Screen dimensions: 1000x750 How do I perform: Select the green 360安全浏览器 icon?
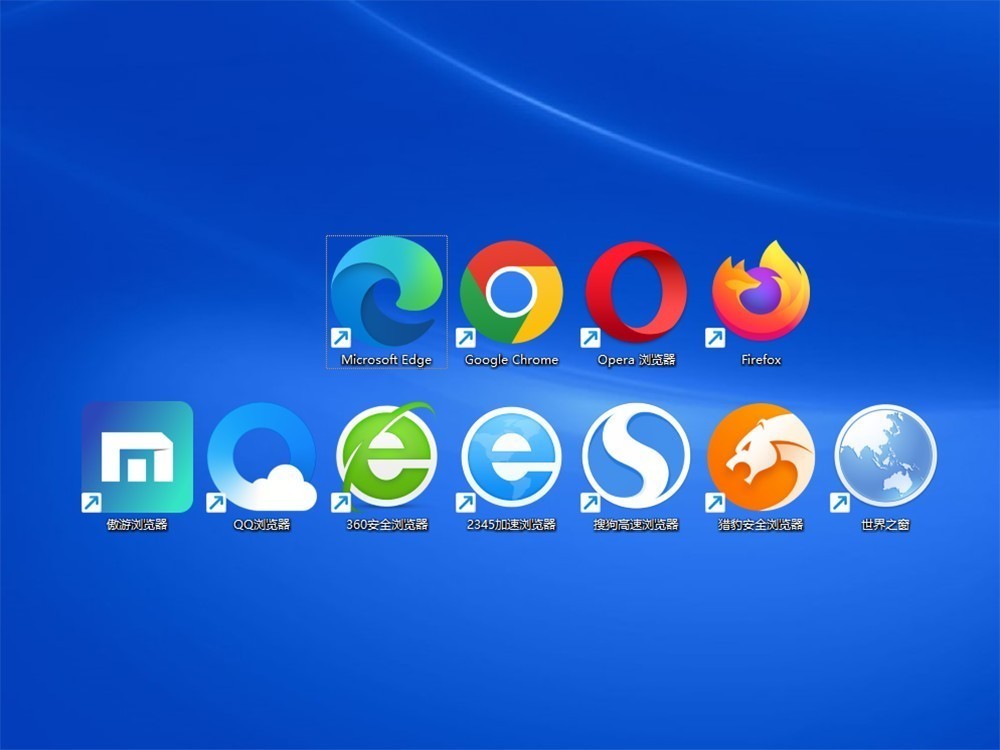click(386, 457)
